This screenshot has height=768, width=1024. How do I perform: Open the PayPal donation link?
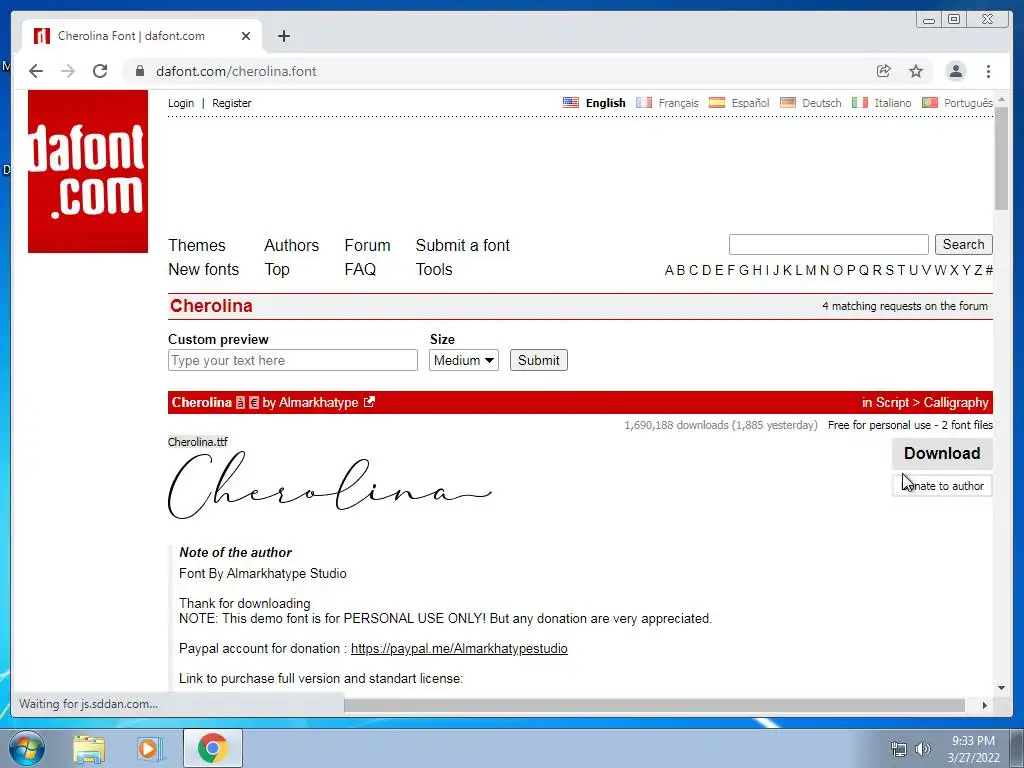[x=459, y=648]
